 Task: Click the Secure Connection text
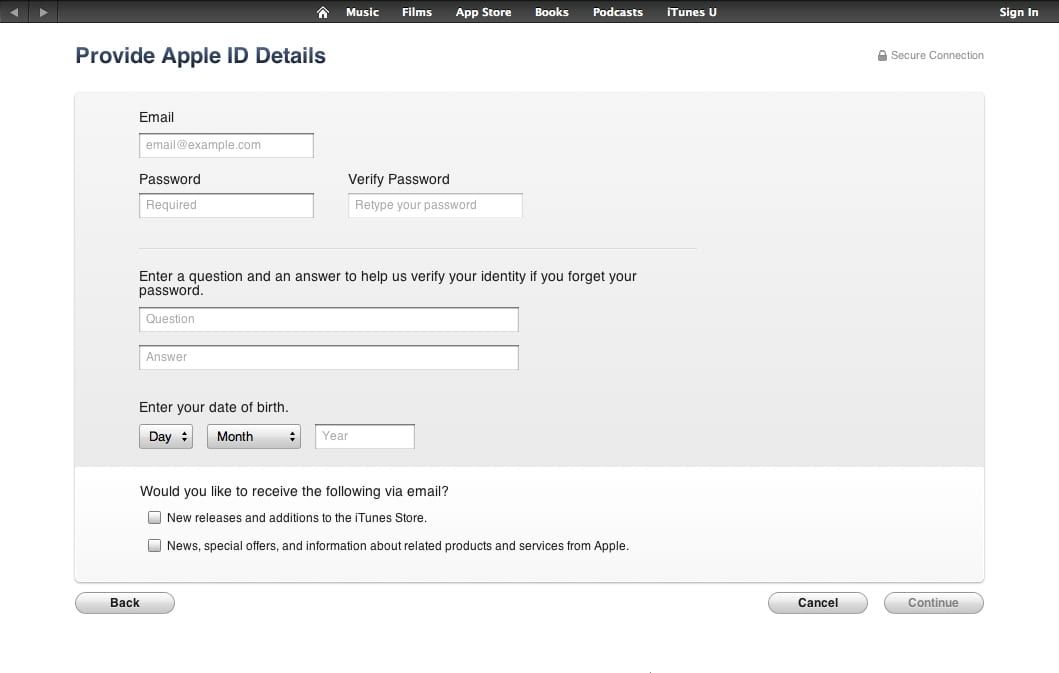coord(937,55)
